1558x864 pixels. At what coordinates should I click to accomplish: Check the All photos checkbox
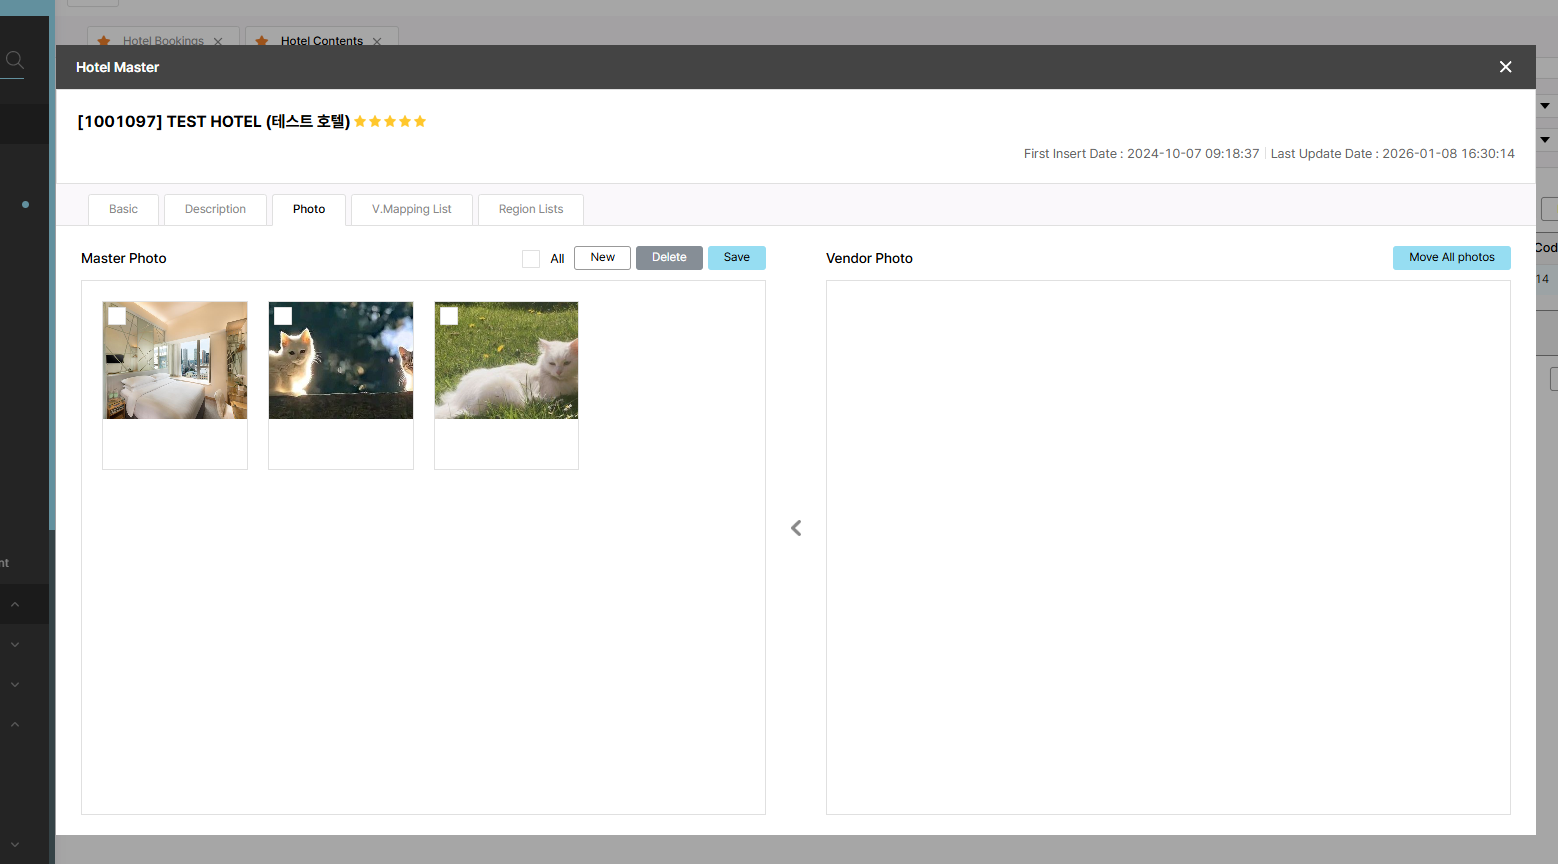click(531, 259)
